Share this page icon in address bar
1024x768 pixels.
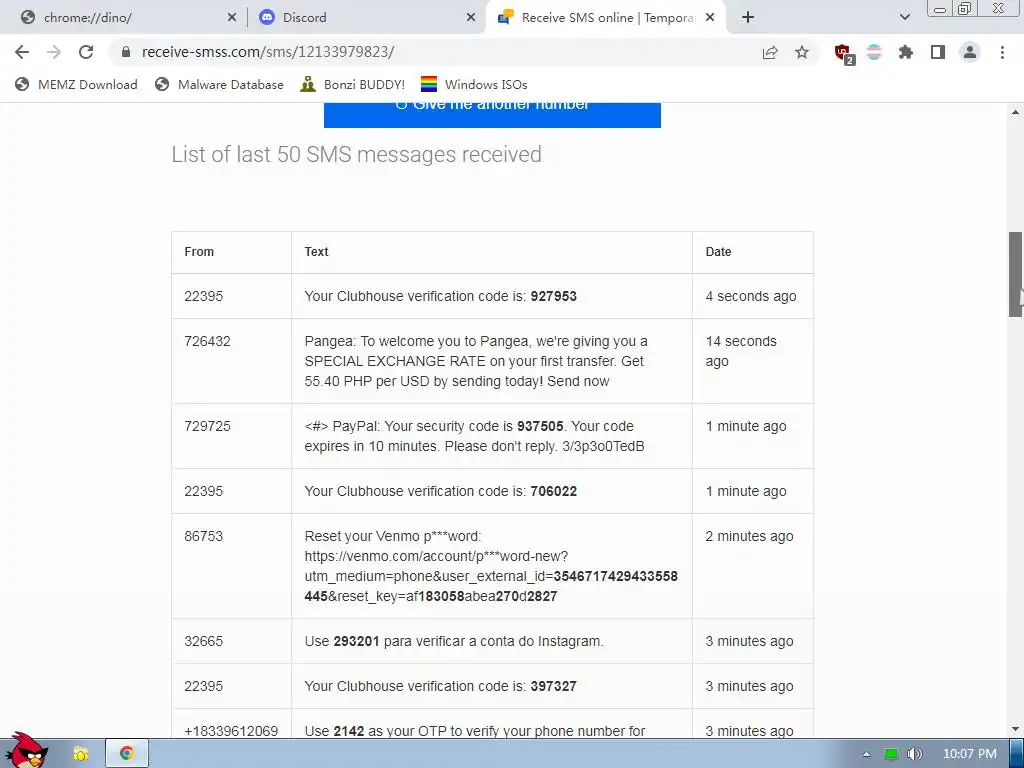pos(770,52)
